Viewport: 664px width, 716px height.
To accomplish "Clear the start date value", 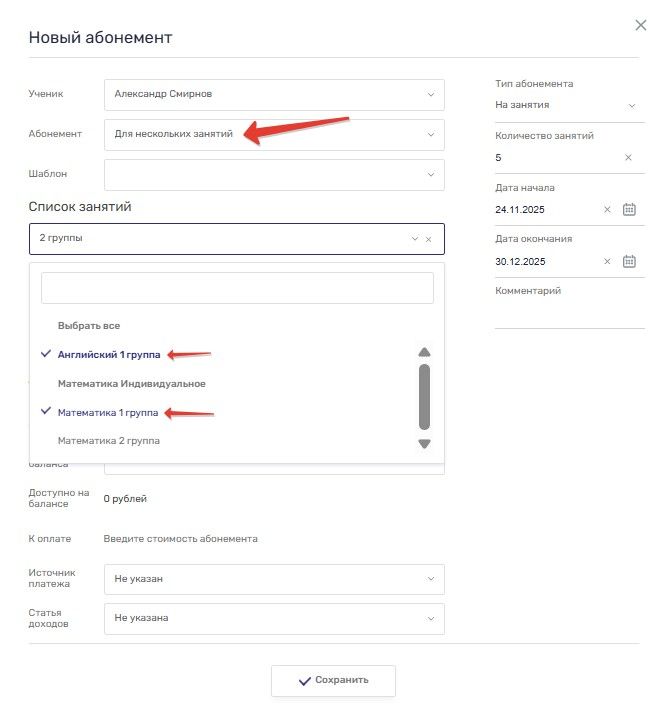I will [607, 210].
